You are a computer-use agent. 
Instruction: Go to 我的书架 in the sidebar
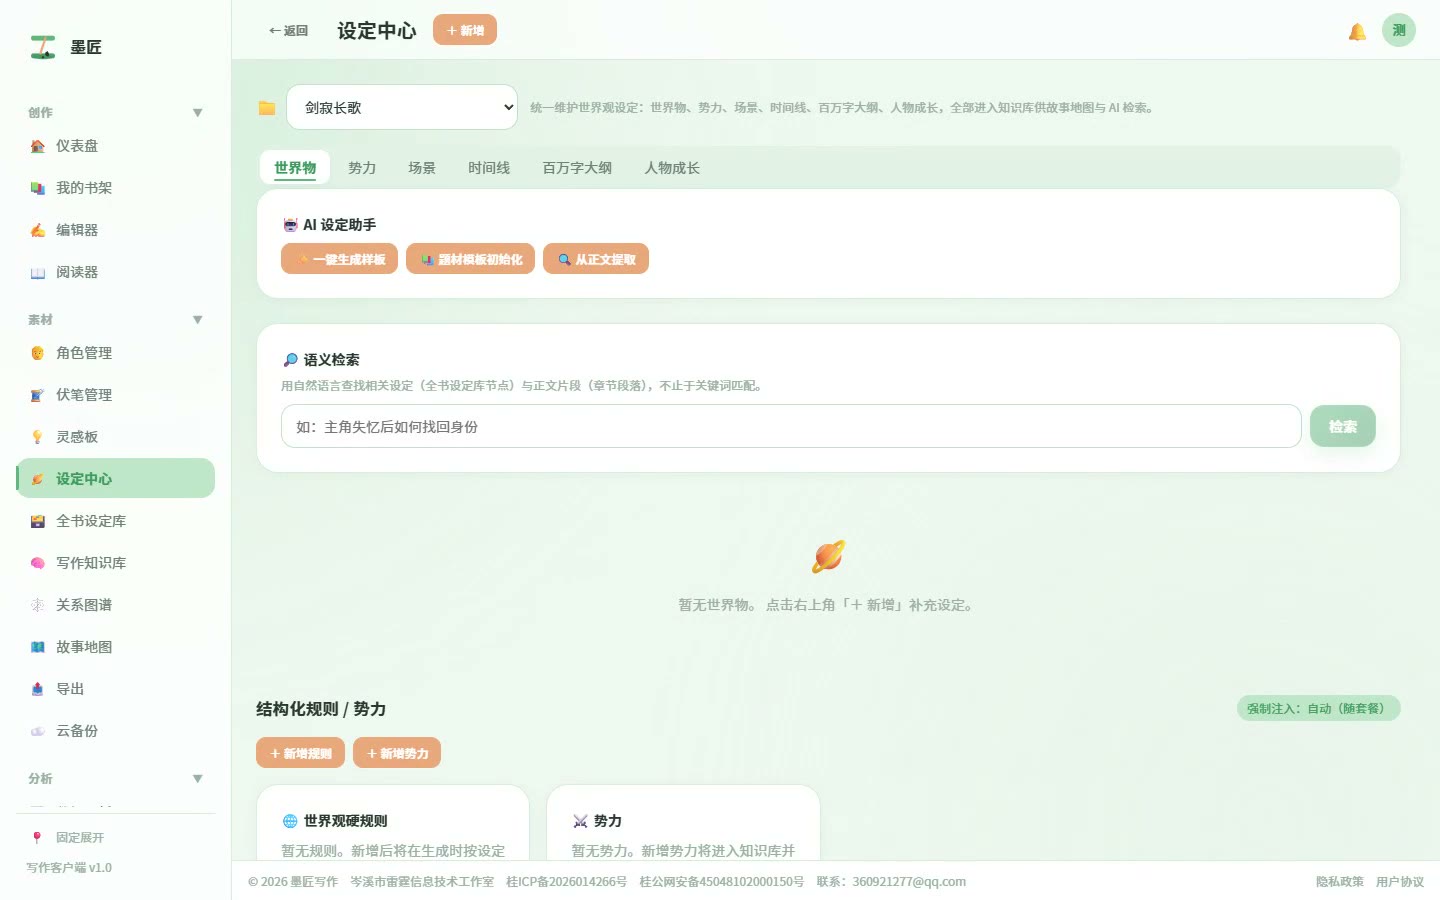point(115,188)
